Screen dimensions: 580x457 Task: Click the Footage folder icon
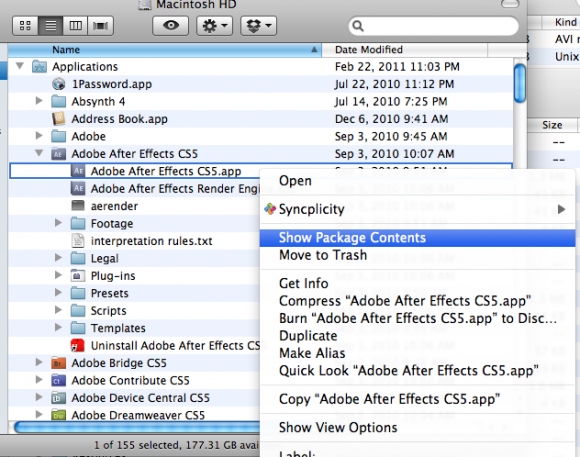tap(78, 224)
